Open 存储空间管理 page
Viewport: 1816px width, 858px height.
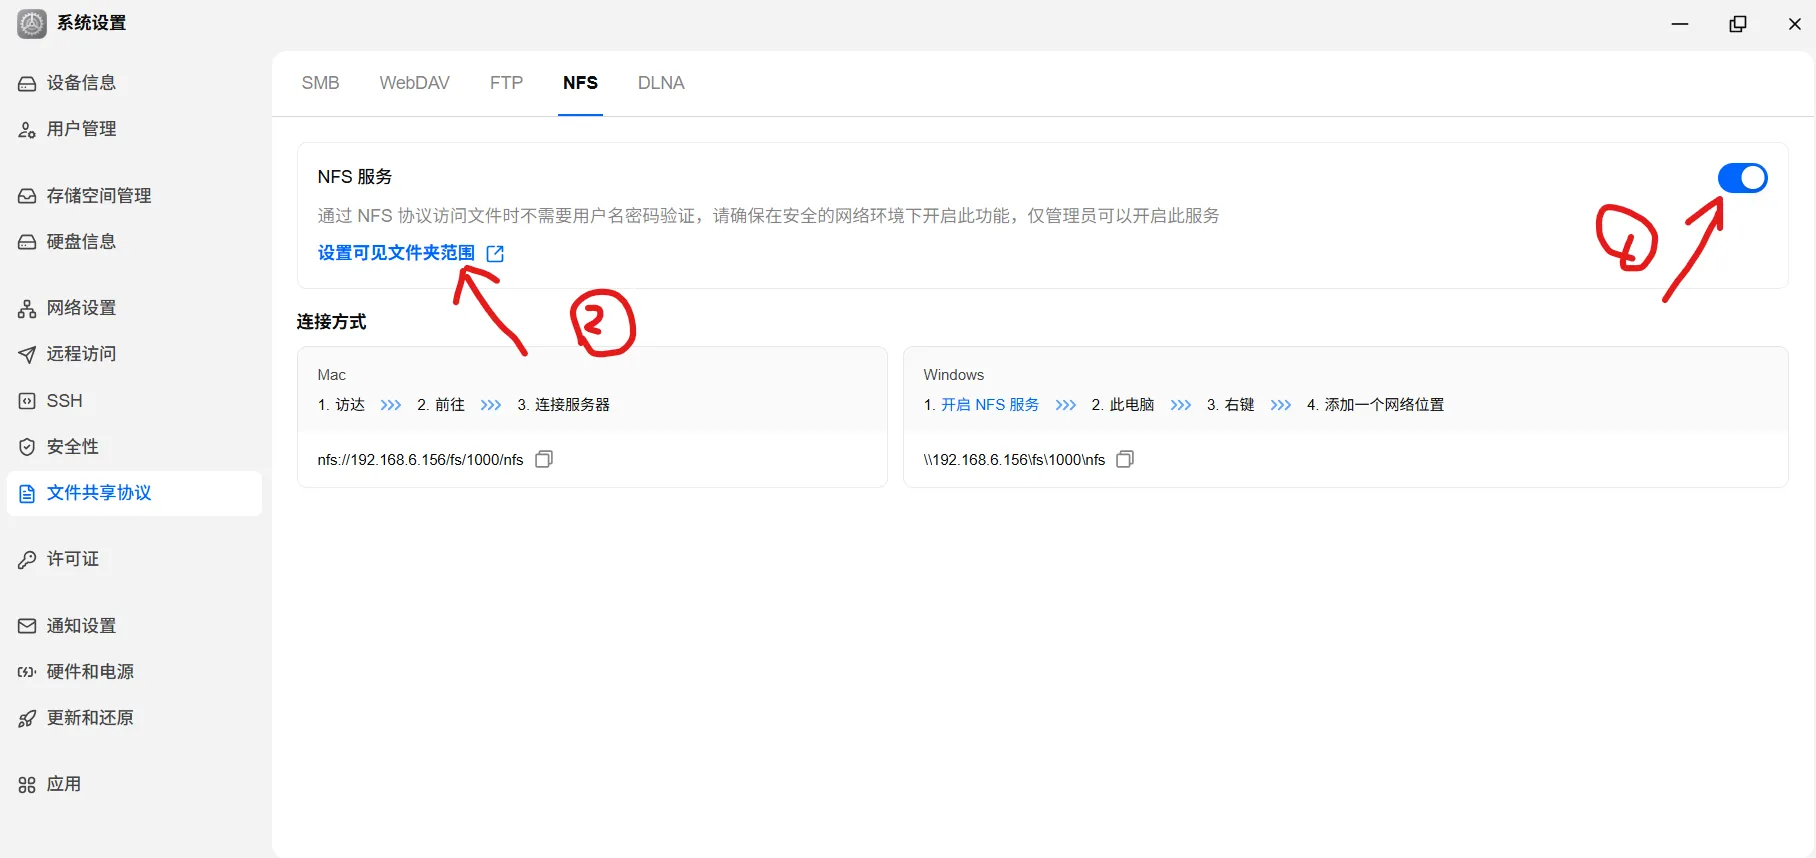tap(134, 196)
